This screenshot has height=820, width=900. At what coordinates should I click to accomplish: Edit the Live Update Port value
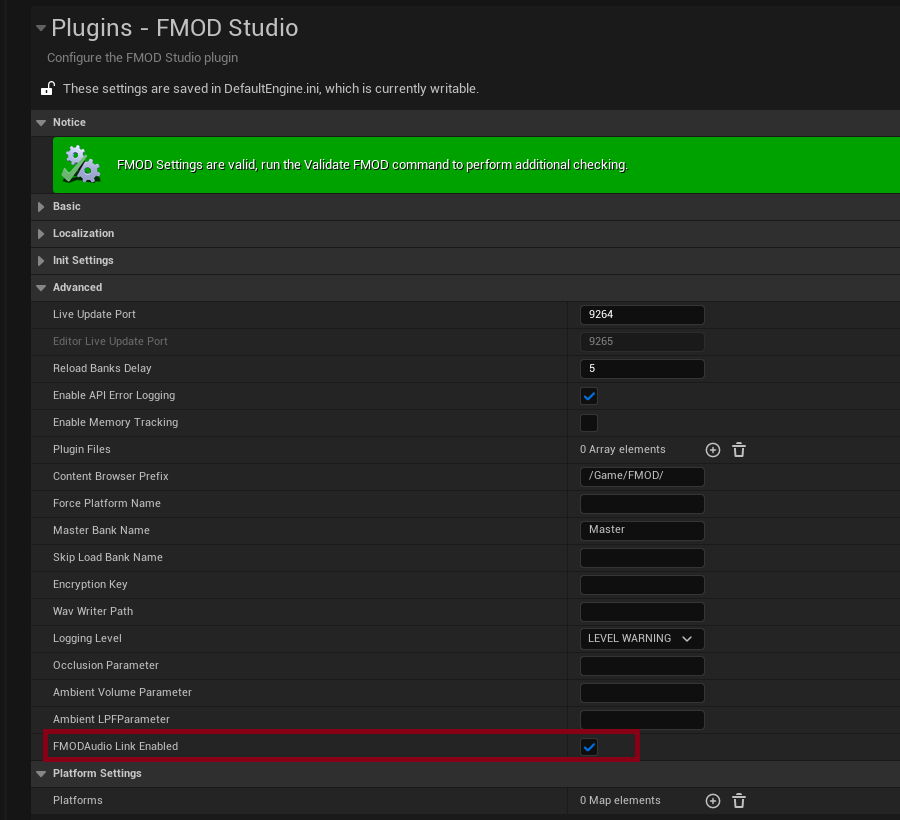click(641, 314)
